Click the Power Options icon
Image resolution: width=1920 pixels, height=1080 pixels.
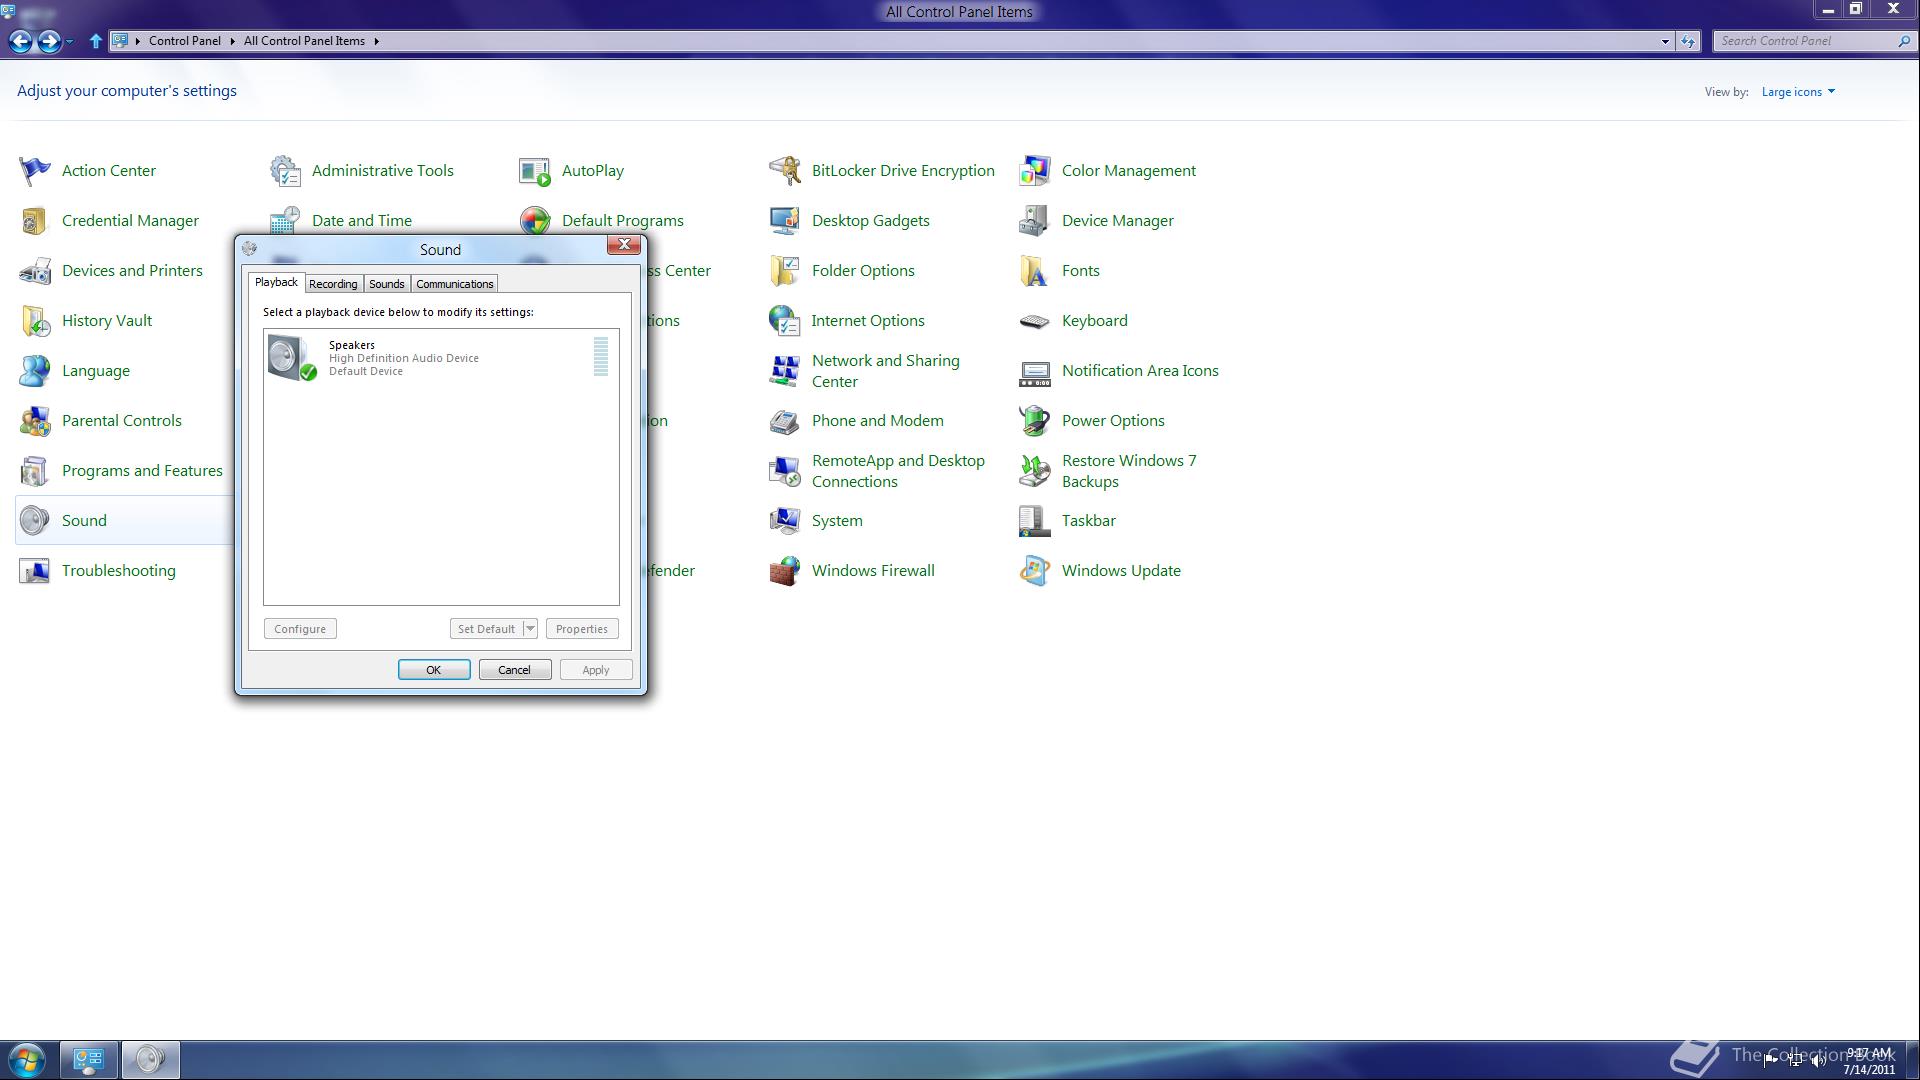(x=1035, y=421)
